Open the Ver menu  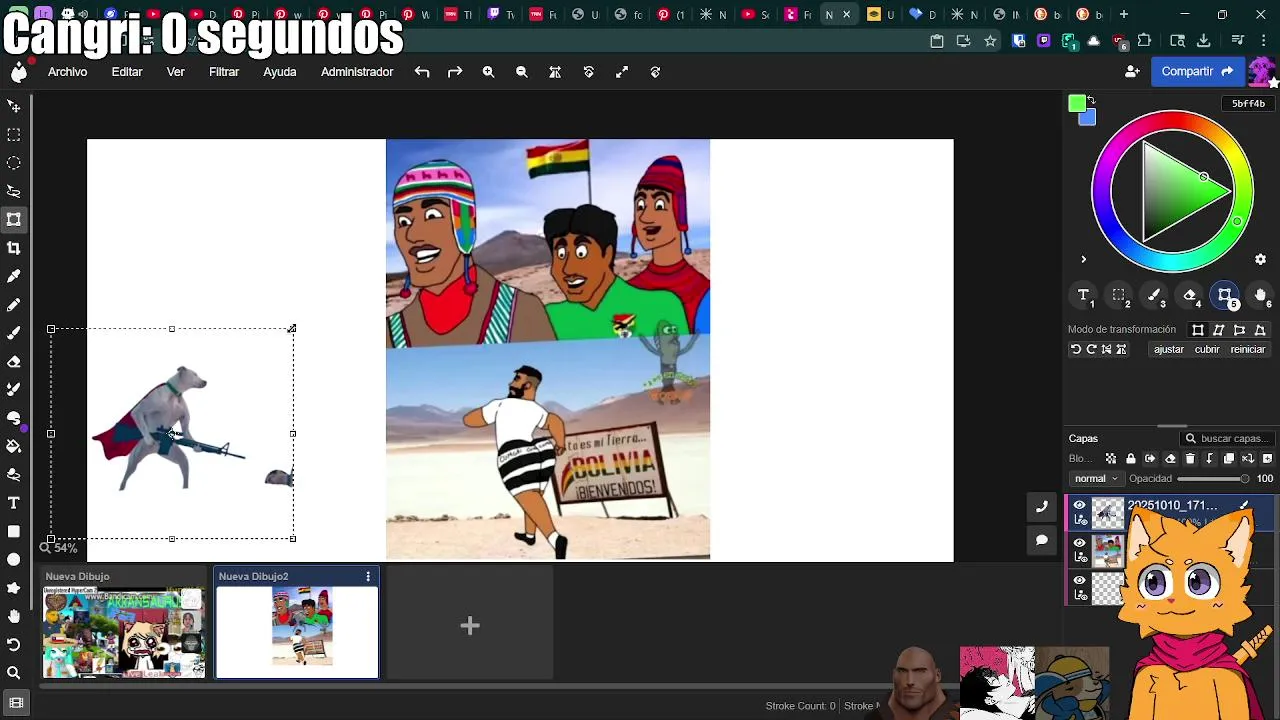click(x=176, y=72)
